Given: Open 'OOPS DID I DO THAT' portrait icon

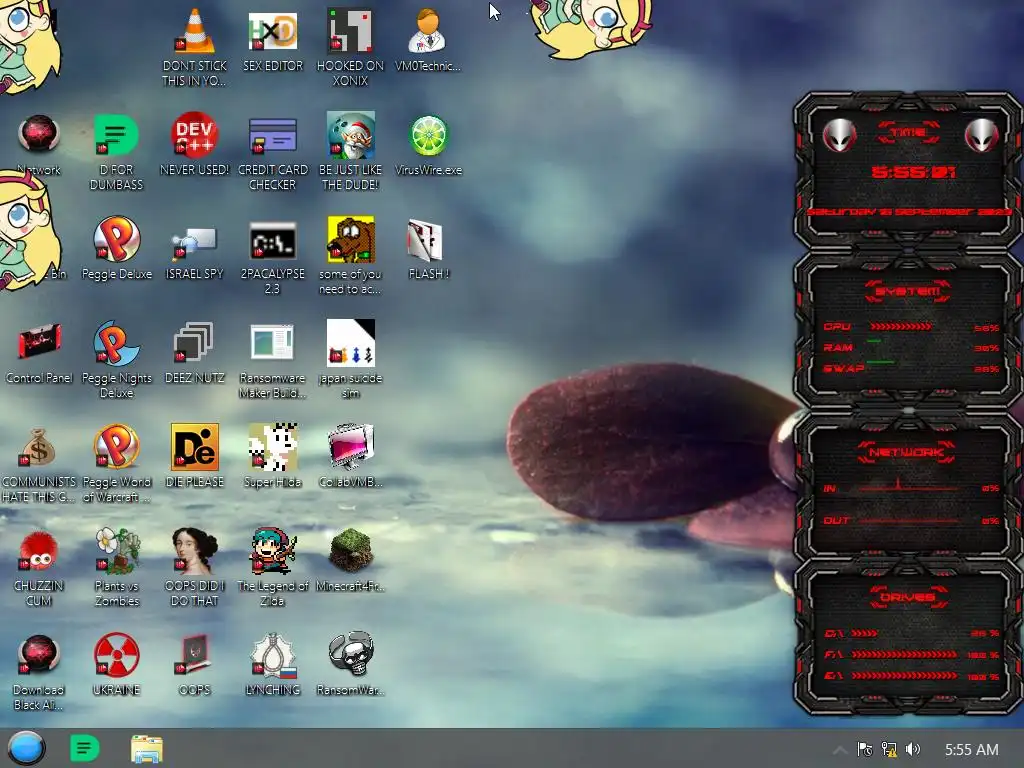Looking at the screenshot, I should point(195,551).
